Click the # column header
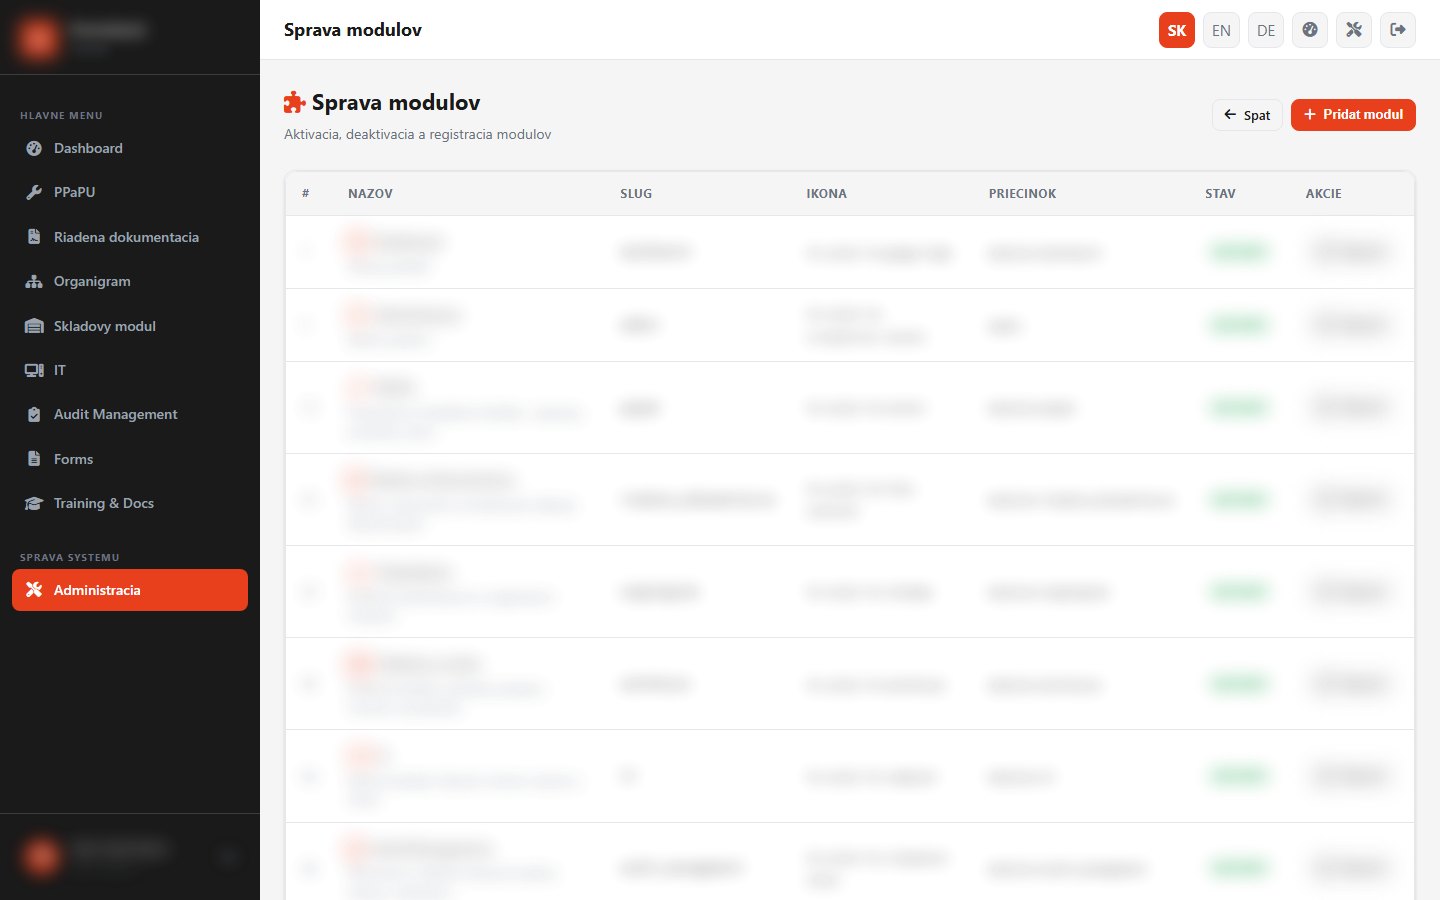The image size is (1440, 900). [306, 194]
